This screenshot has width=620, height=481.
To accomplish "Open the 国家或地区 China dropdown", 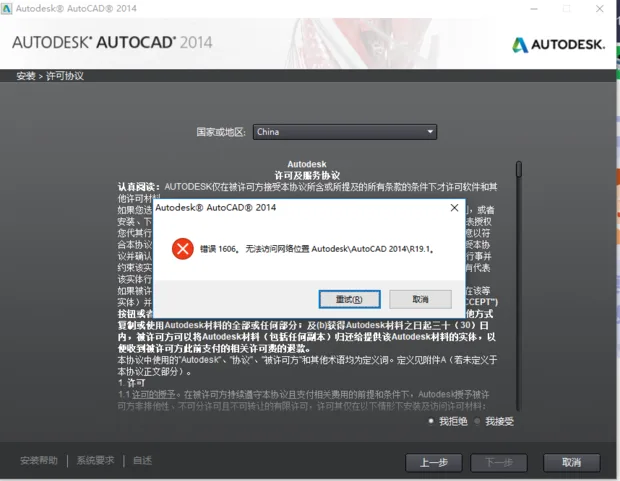I will coord(345,132).
